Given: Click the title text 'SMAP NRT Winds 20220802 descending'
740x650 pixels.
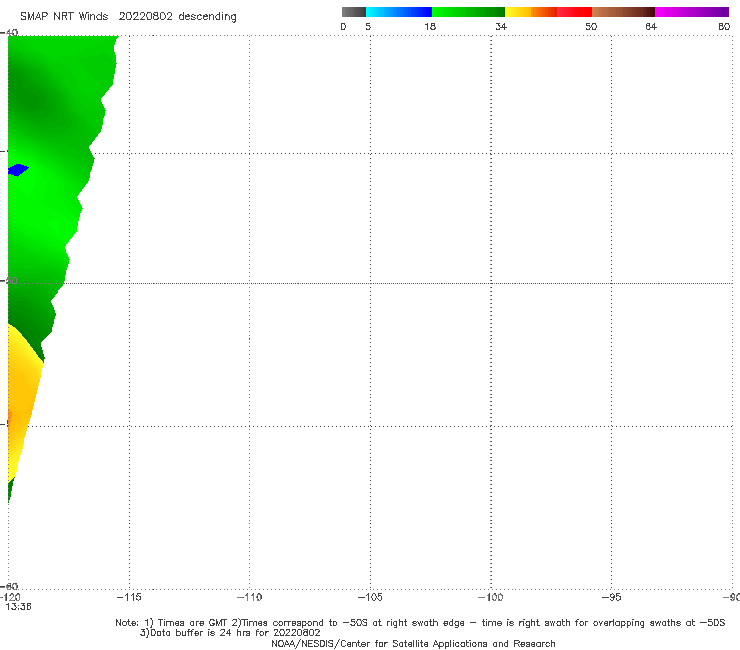Looking at the screenshot, I should pyautogui.click(x=128, y=17).
